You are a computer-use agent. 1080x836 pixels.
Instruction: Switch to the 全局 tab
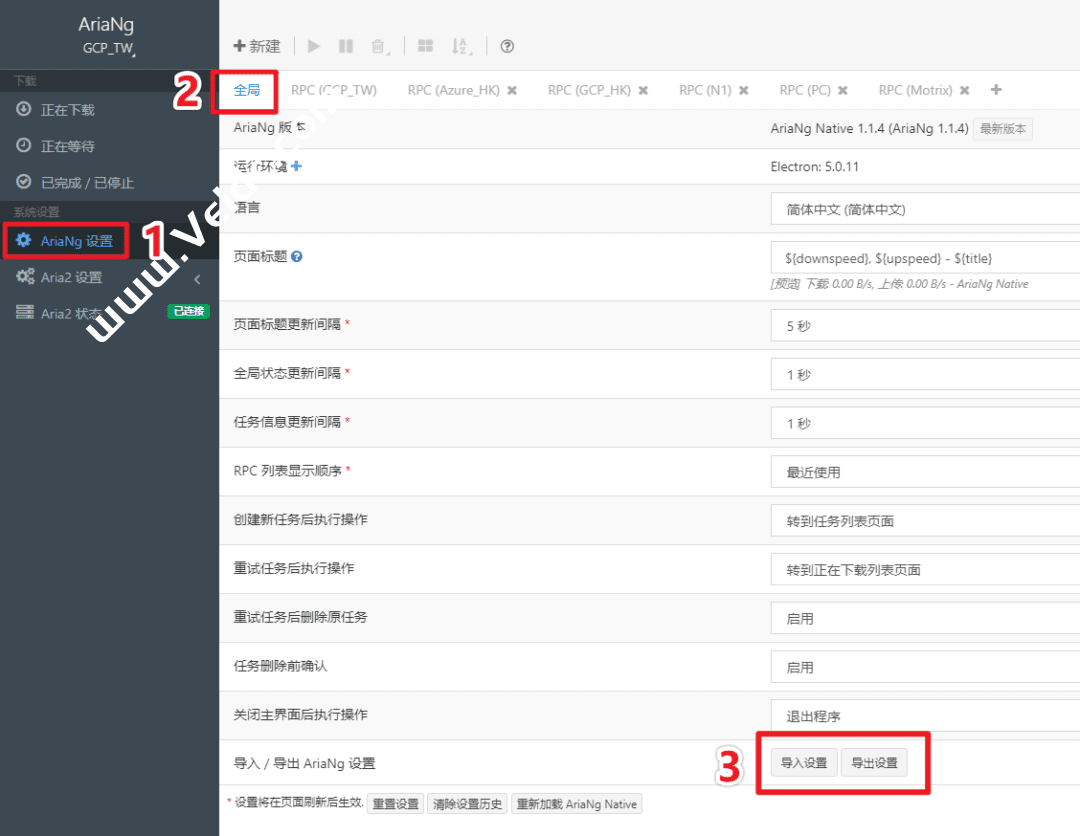pos(247,90)
